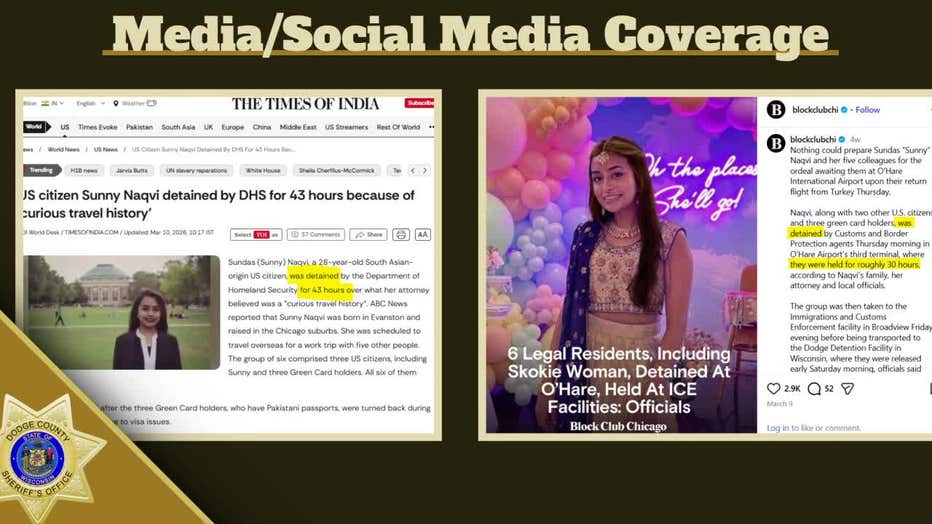Image resolution: width=932 pixels, height=524 pixels.
Task: Select the Pakistan tab in the navigation
Action: click(x=139, y=127)
